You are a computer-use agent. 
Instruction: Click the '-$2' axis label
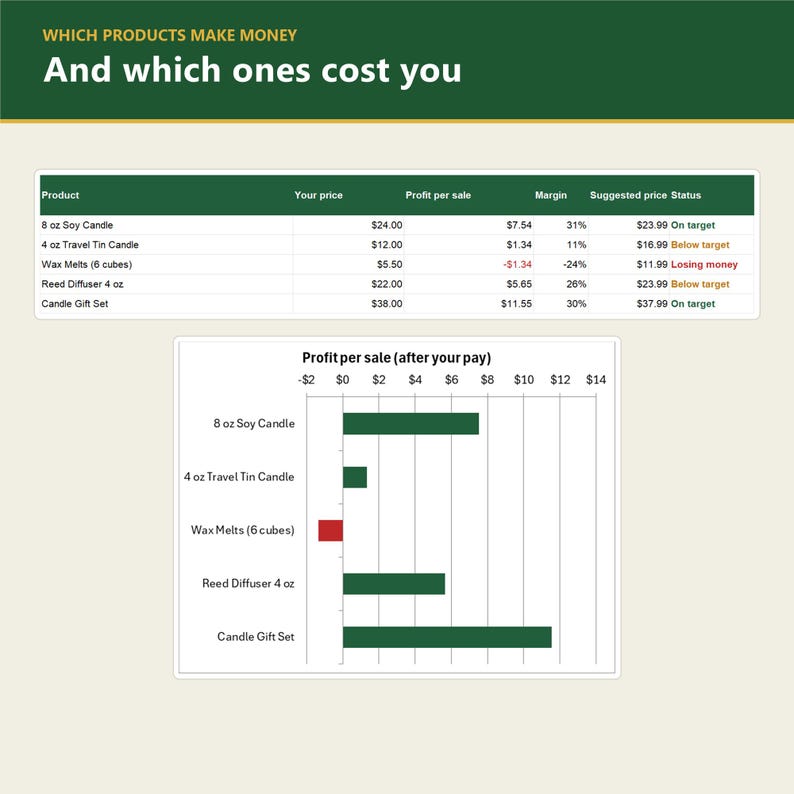tap(306, 380)
